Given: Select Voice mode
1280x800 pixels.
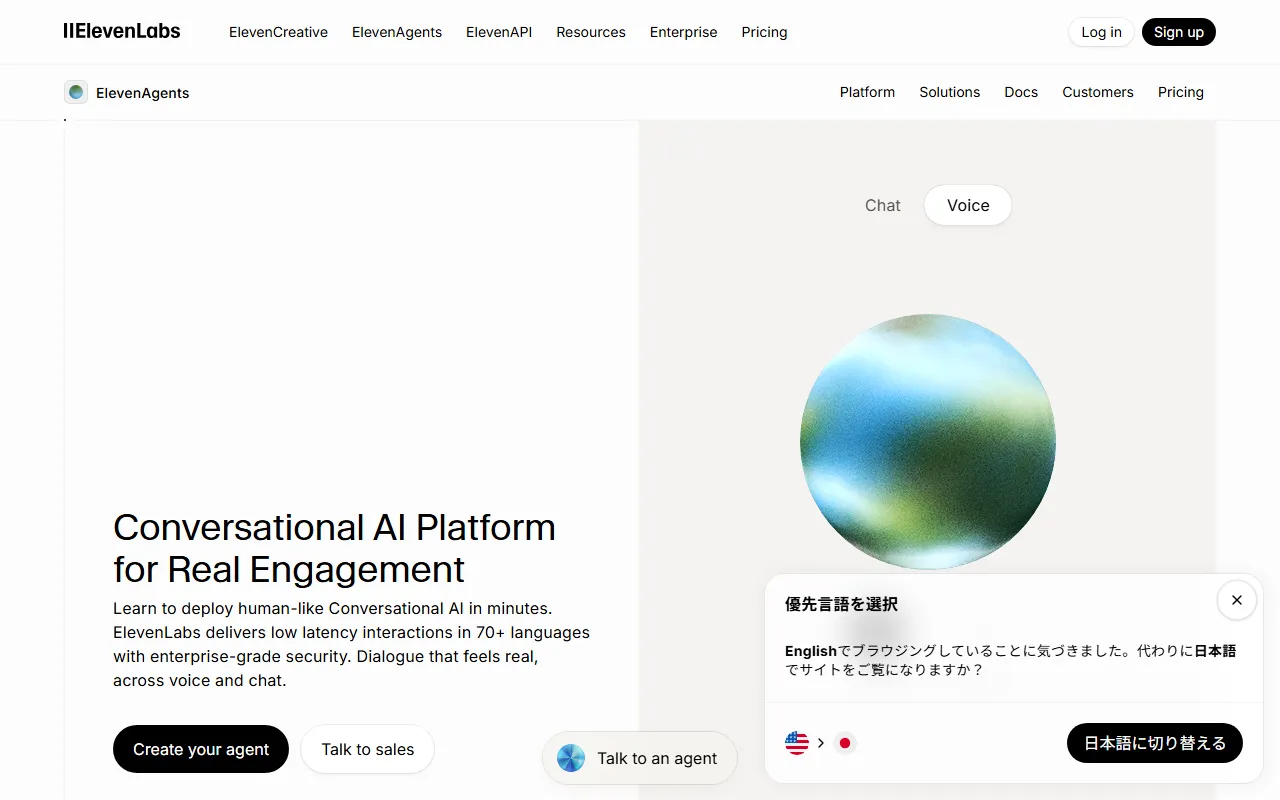Looking at the screenshot, I should coord(967,205).
